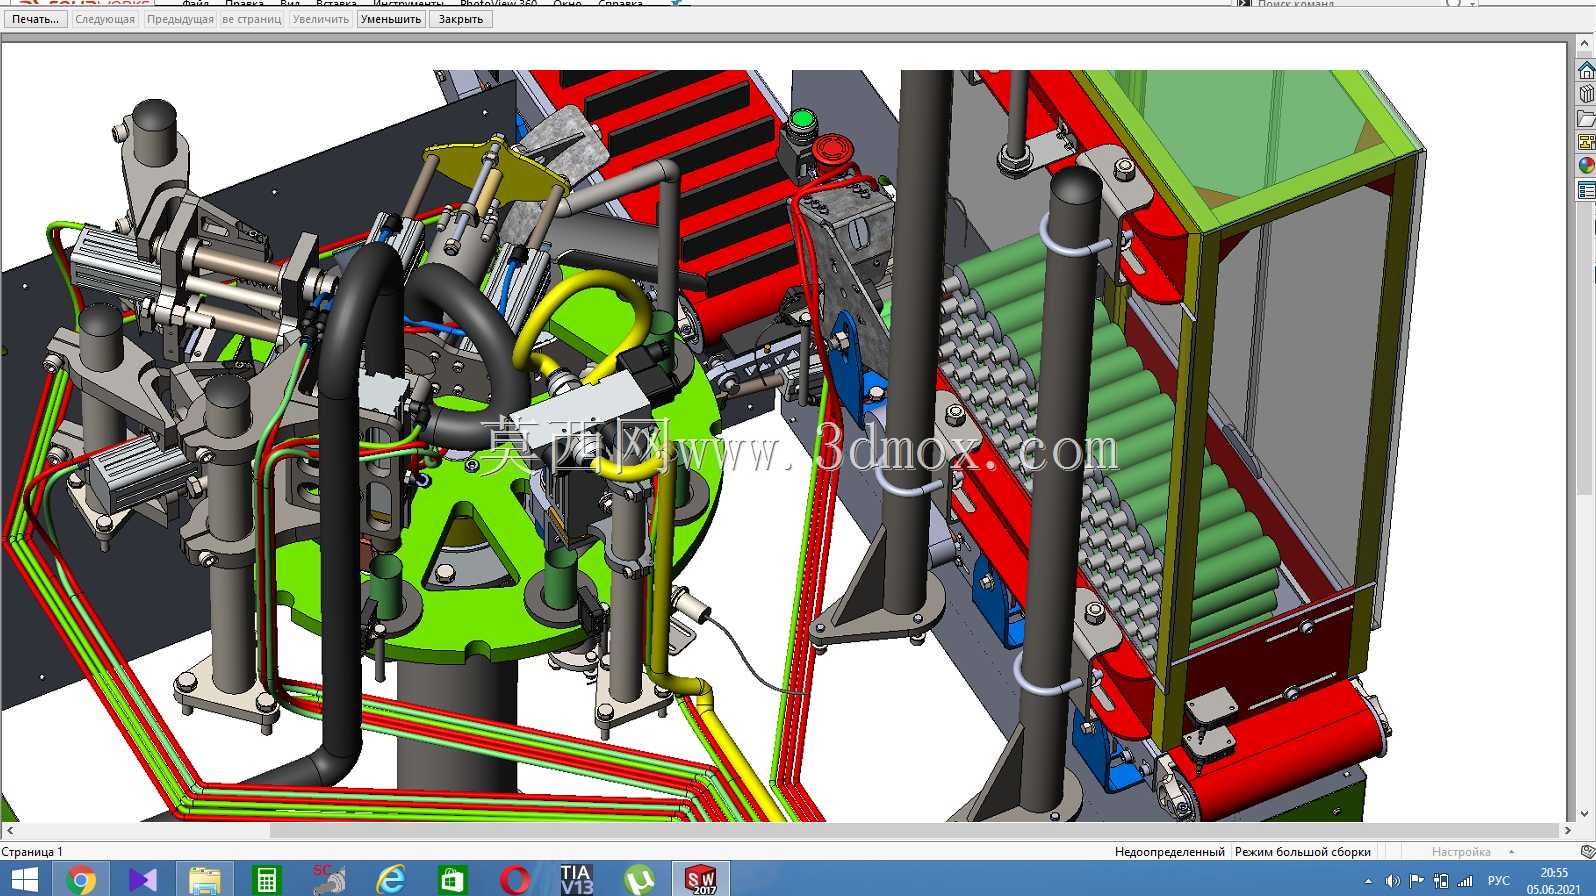
Task: Open the Windows Store taskbar icon
Action: point(452,879)
